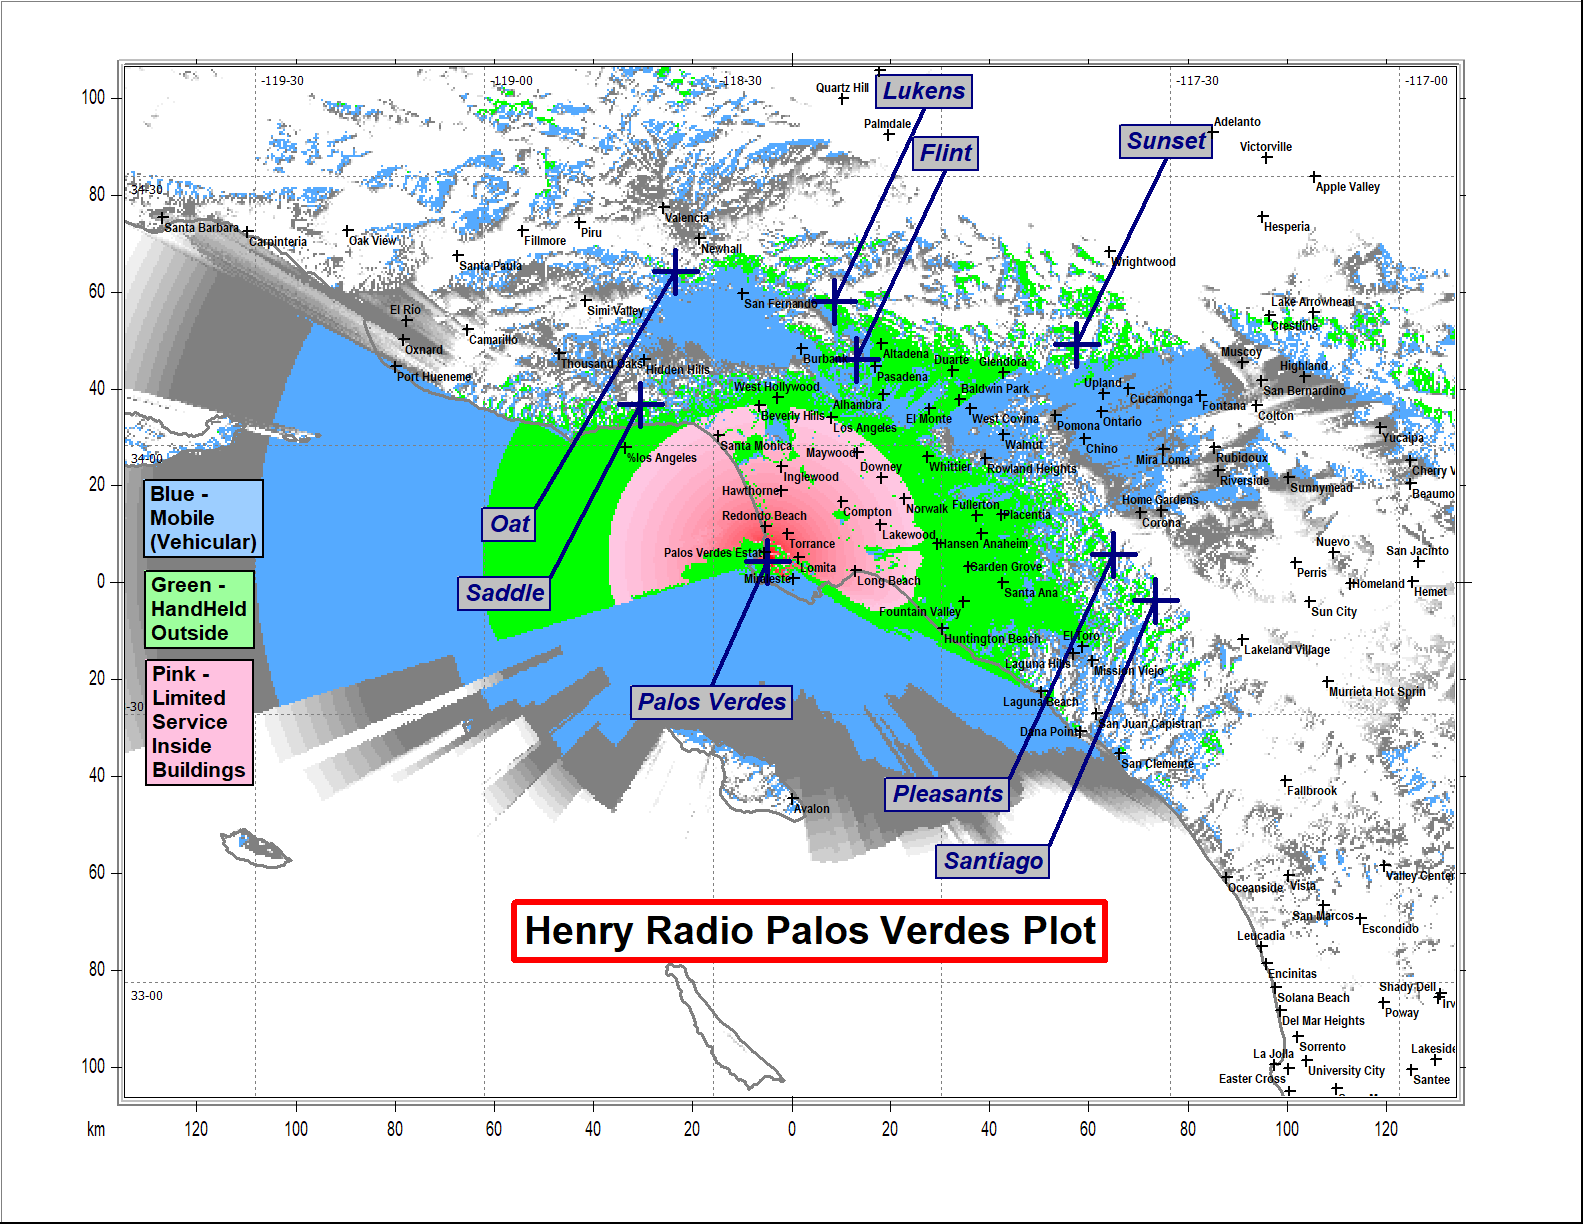1583x1224 pixels.
Task: Click the Dana Point label
Action: [x=1048, y=732]
